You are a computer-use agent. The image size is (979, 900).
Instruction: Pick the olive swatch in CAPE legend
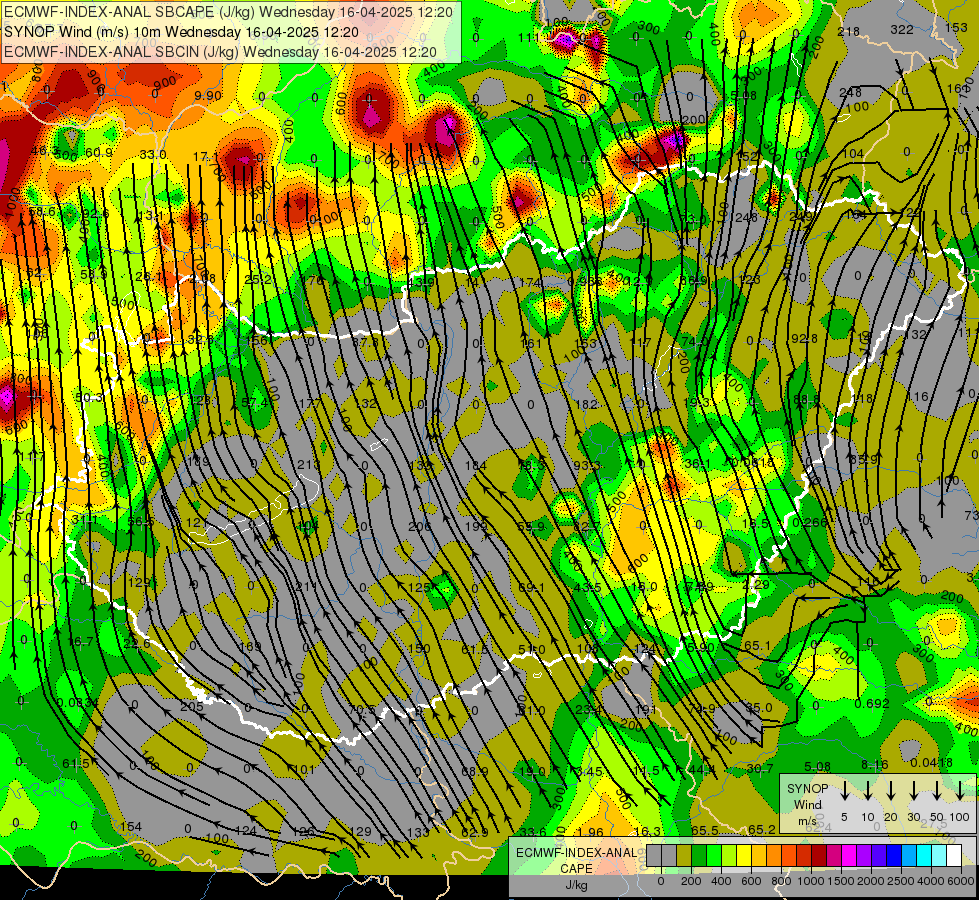click(684, 855)
